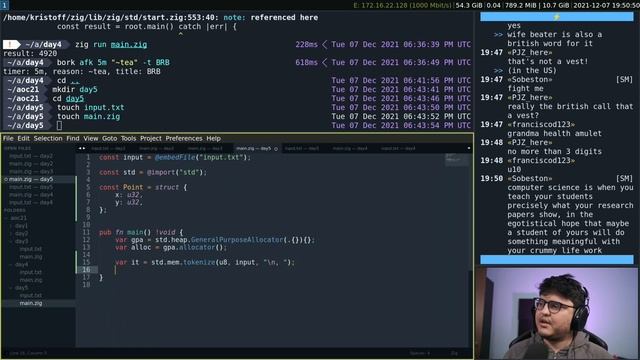Click the 'grandma health amulet' chat message
Viewport: 640px width, 360px height.
(x=554, y=133)
